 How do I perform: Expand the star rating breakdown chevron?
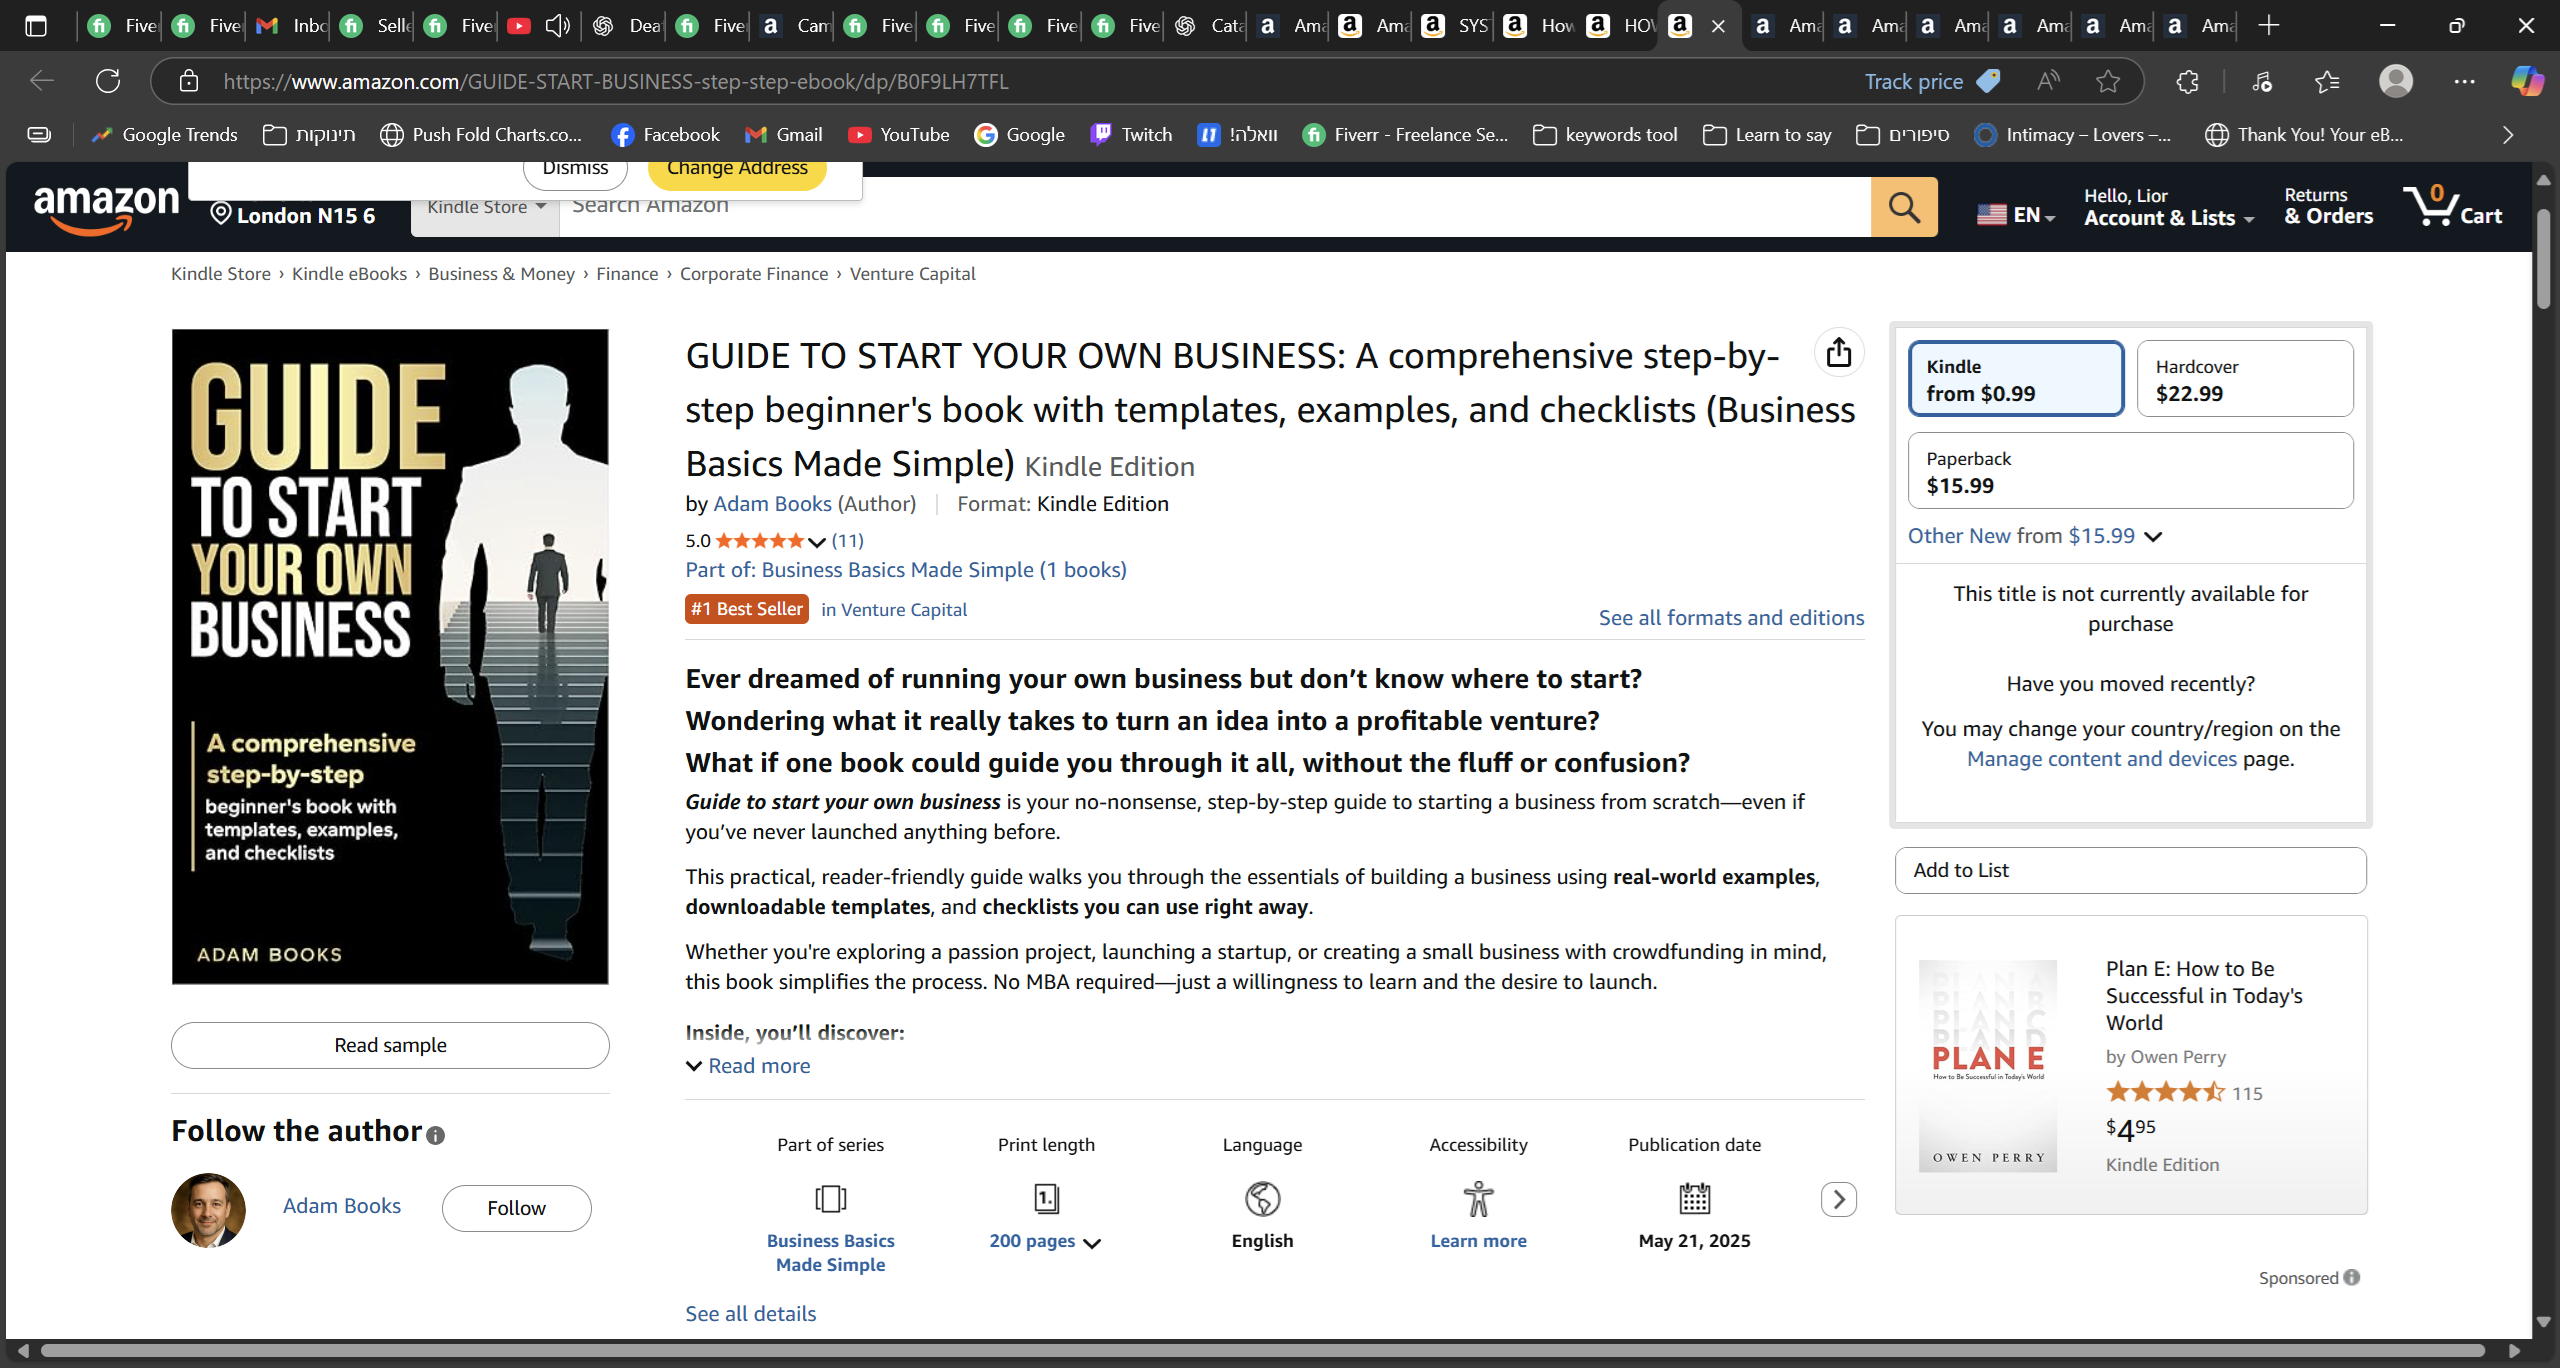(x=817, y=542)
